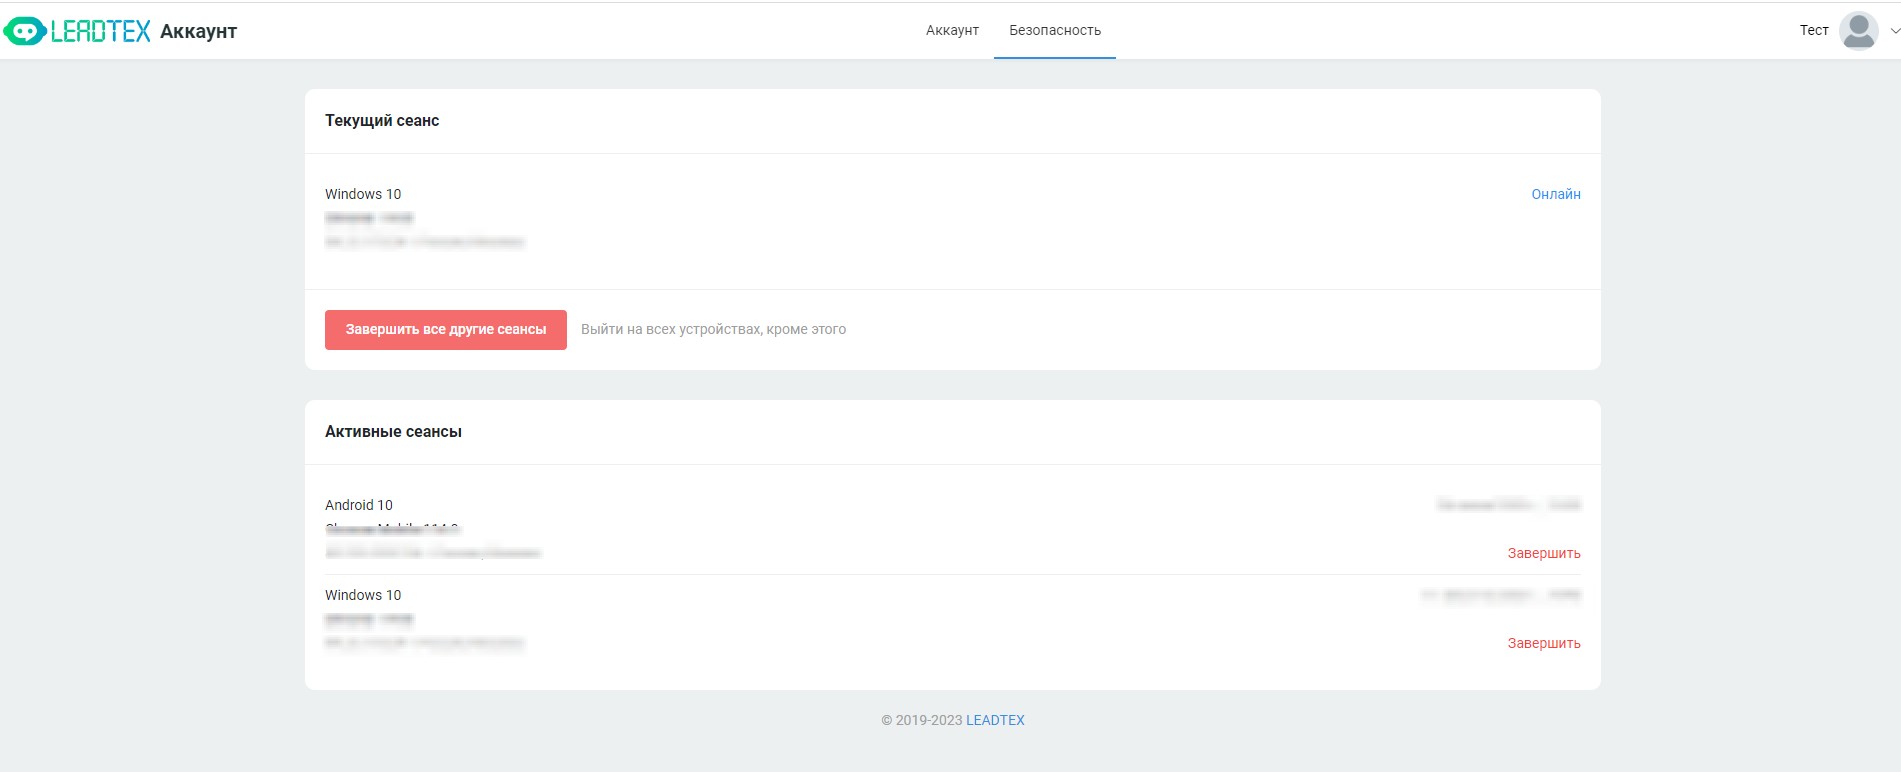
Task: Click the "Аккаунт" title beside the logo
Action: coord(198,32)
